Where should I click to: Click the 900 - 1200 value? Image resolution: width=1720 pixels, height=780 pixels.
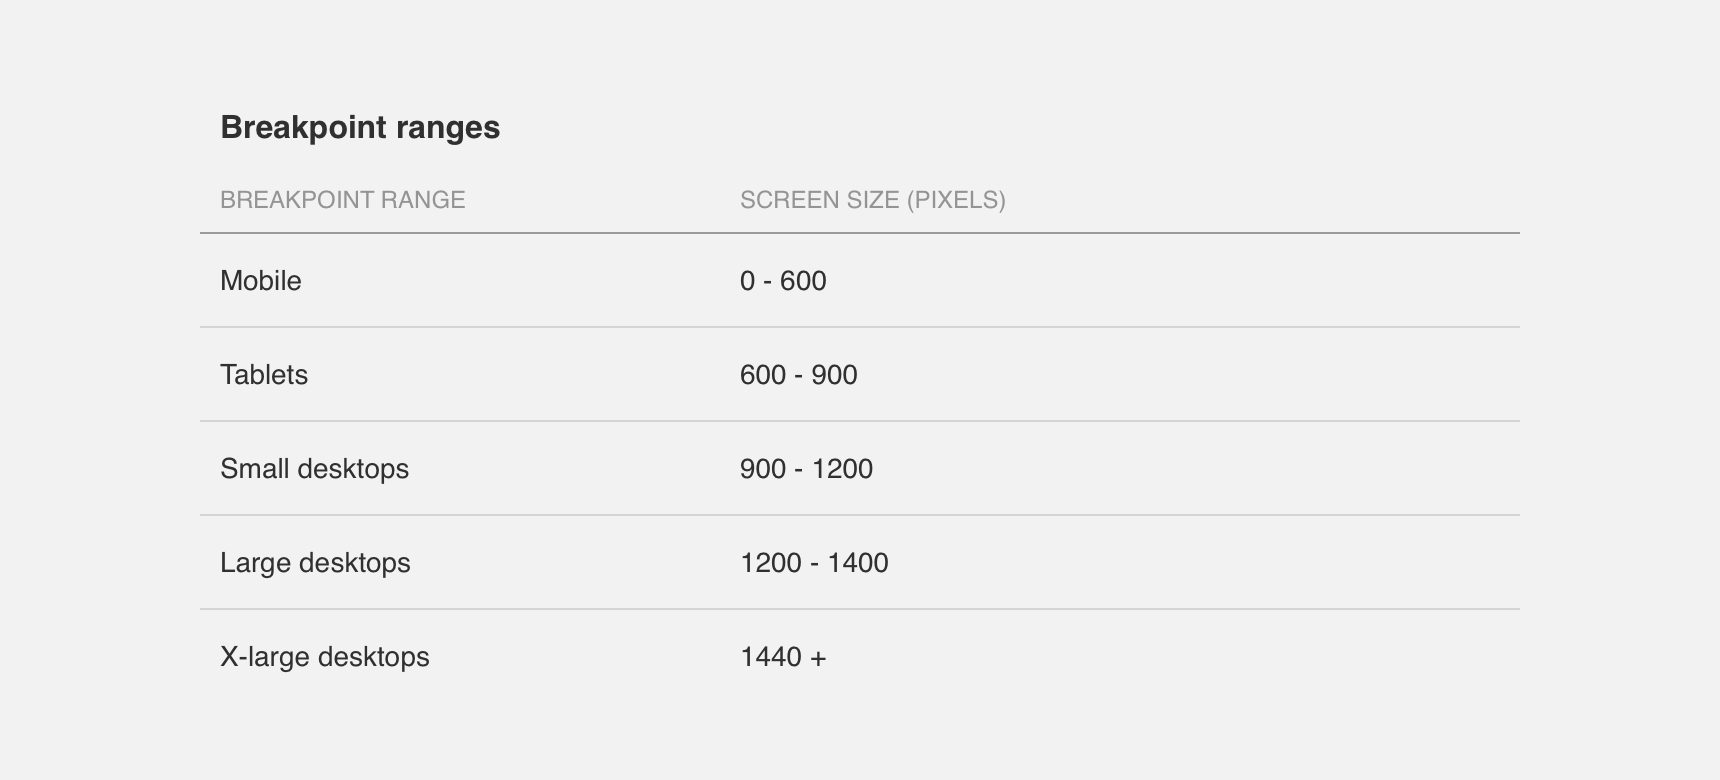click(x=807, y=468)
